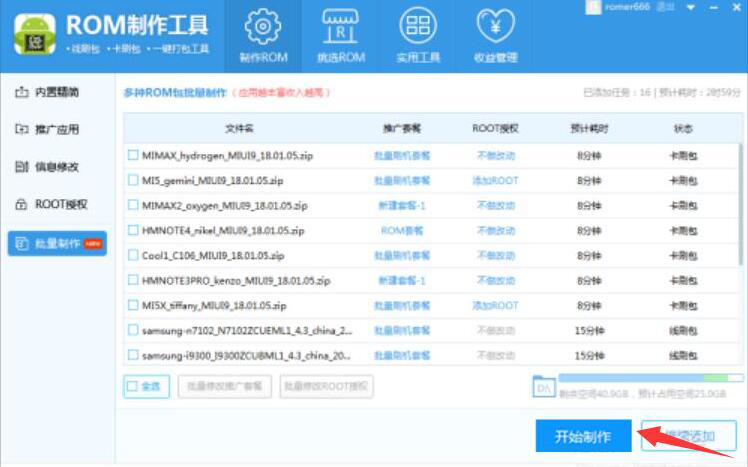
Task: Open 新建套餐-1 link for HMNOTE3PRO_kenzo row
Action: click(402, 280)
